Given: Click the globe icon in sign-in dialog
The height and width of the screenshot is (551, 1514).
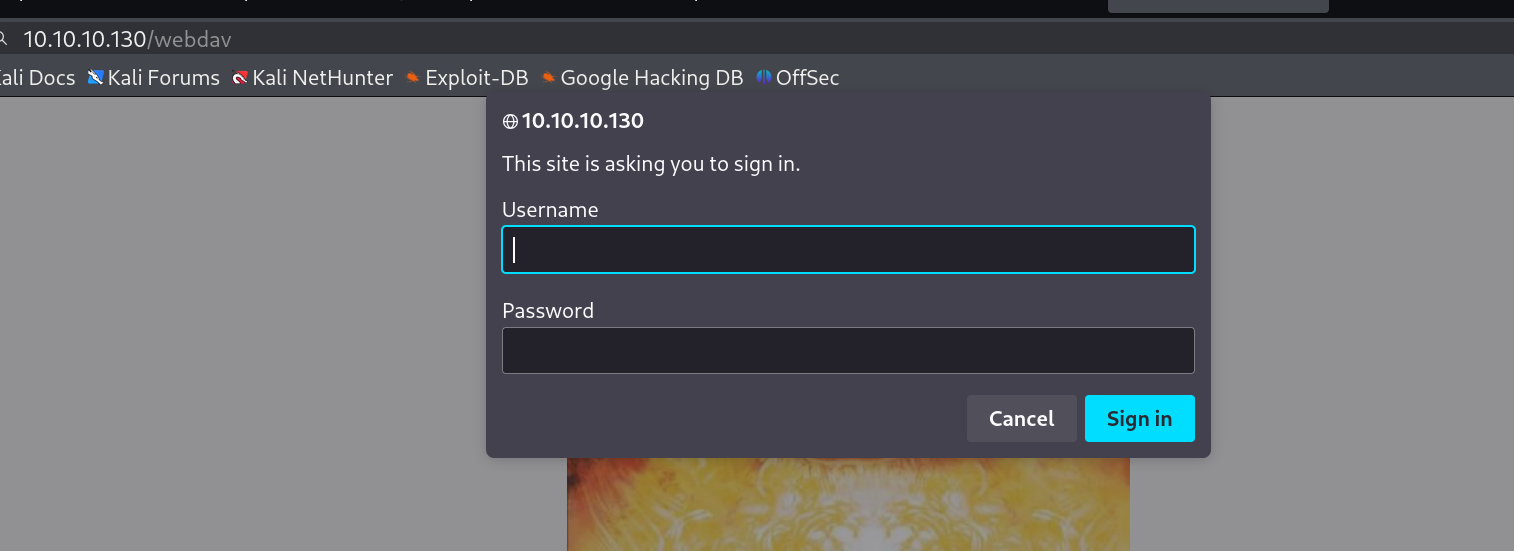Looking at the screenshot, I should [x=510, y=122].
